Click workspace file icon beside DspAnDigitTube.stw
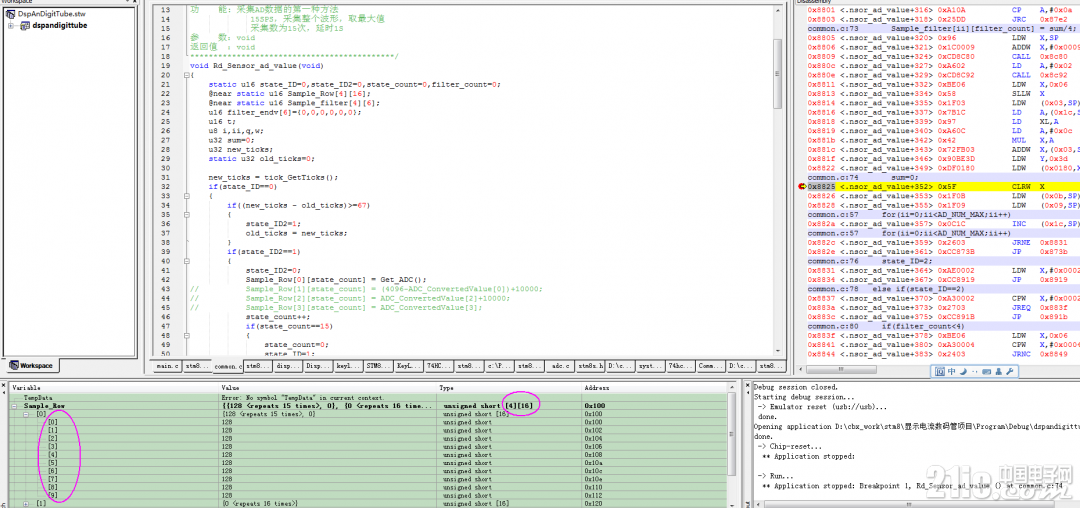The height and width of the screenshot is (508, 1080). coord(11,14)
